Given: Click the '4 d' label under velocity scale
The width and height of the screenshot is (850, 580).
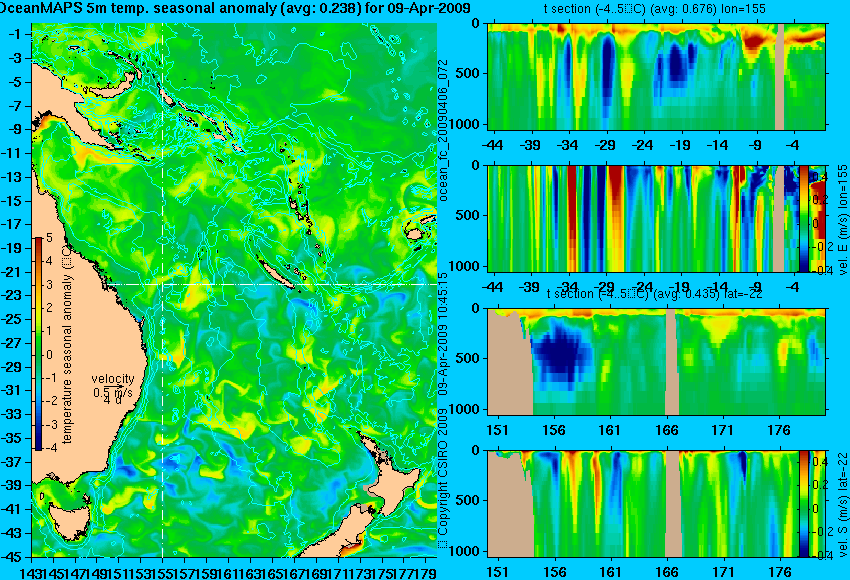Looking at the screenshot, I should [113, 401].
